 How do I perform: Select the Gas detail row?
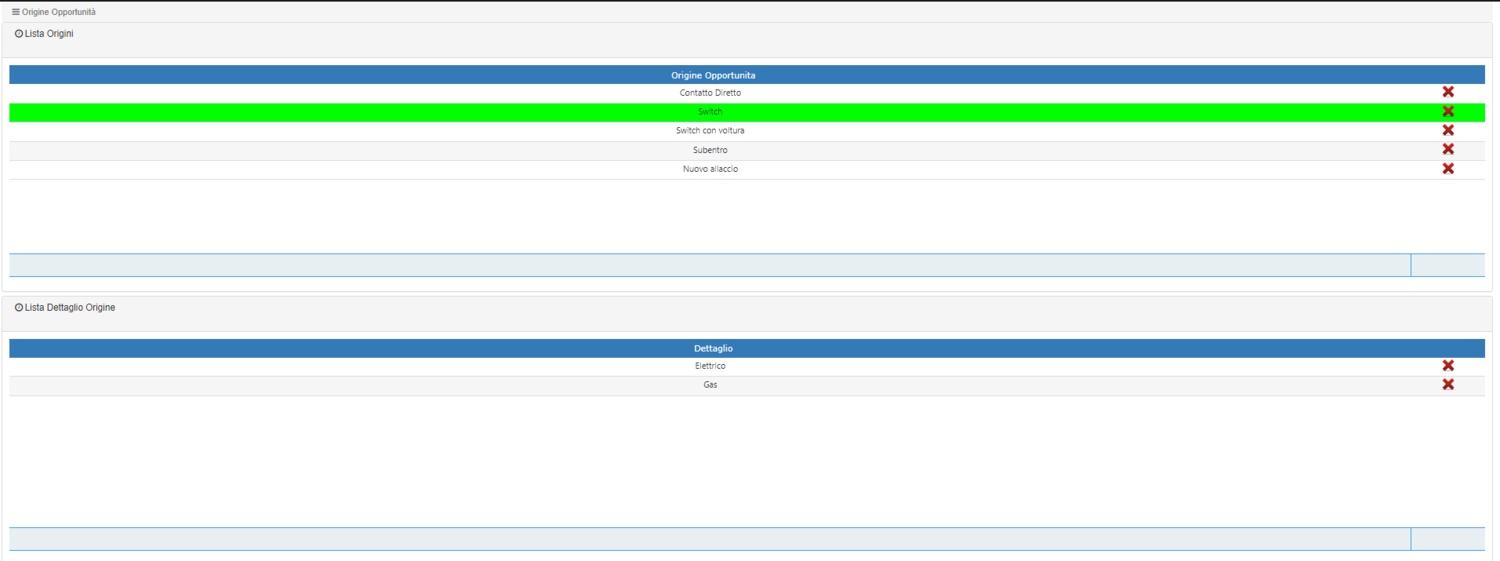click(x=747, y=385)
